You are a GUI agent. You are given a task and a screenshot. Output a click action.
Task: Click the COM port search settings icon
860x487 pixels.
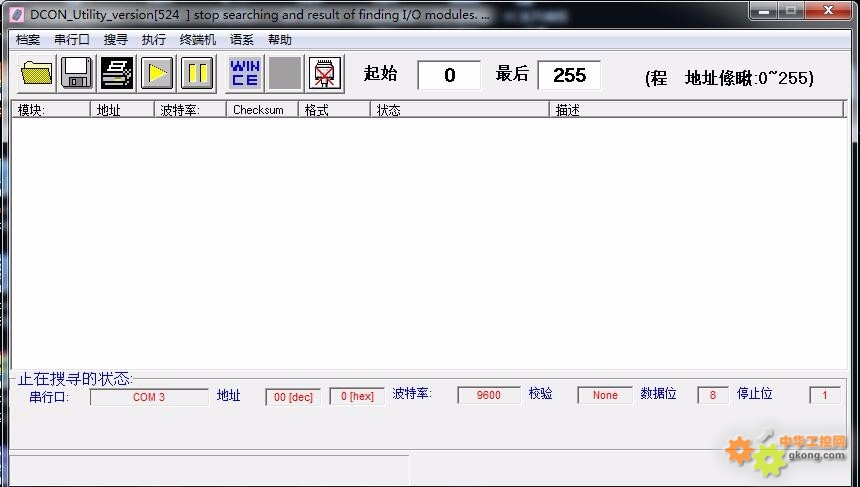coord(117,74)
